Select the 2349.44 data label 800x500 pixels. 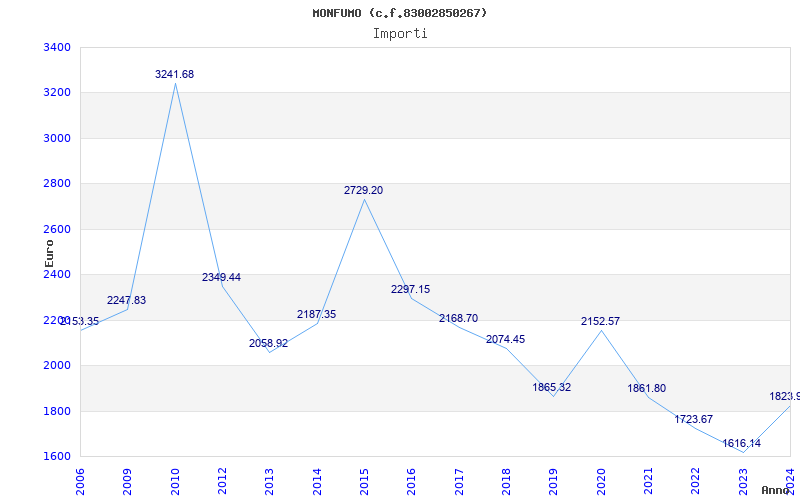click(x=221, y=278)
